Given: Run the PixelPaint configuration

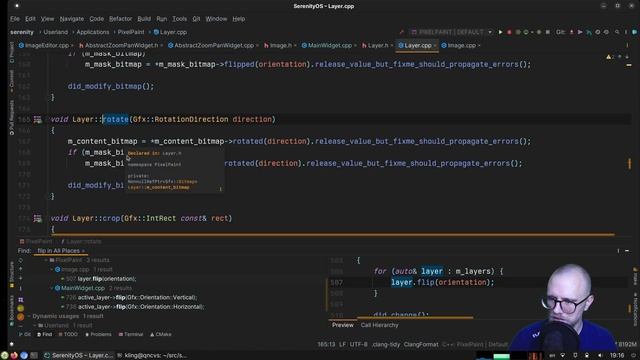Looking at the screenshot, I should 500,32.
